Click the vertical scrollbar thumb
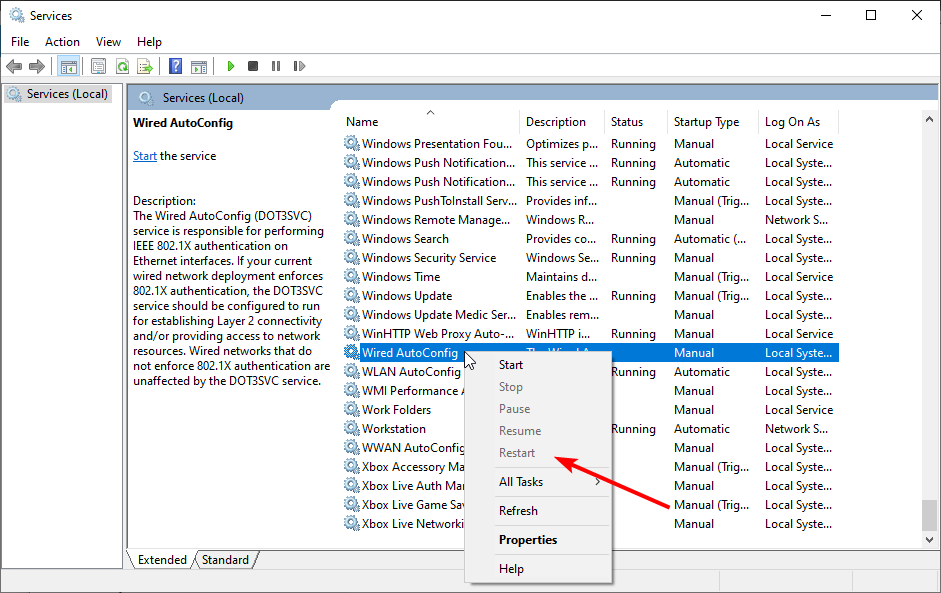Image resolution: width=941 pixels, height=593 pixels. tap(930, 515)
